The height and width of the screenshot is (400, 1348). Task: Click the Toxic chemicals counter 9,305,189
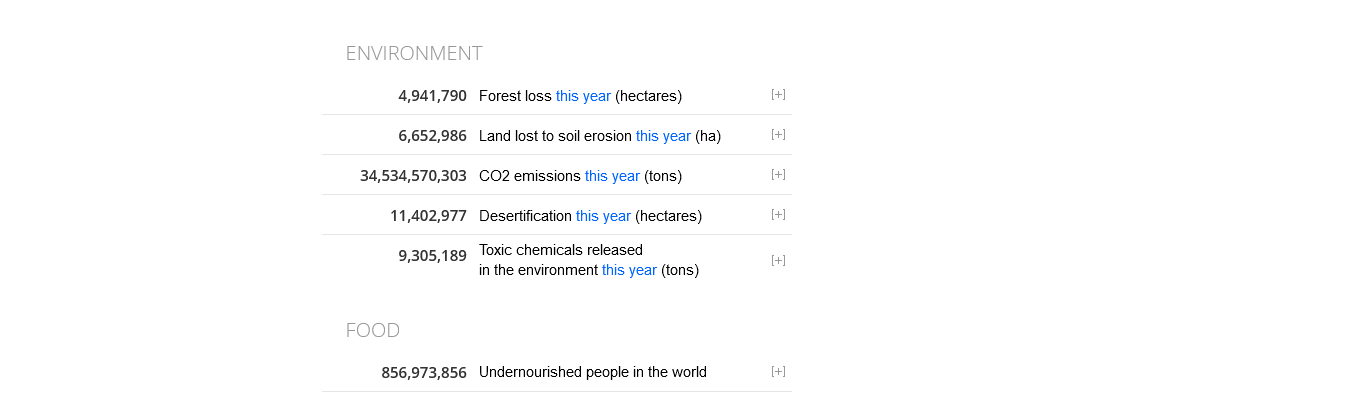[432, 256]
